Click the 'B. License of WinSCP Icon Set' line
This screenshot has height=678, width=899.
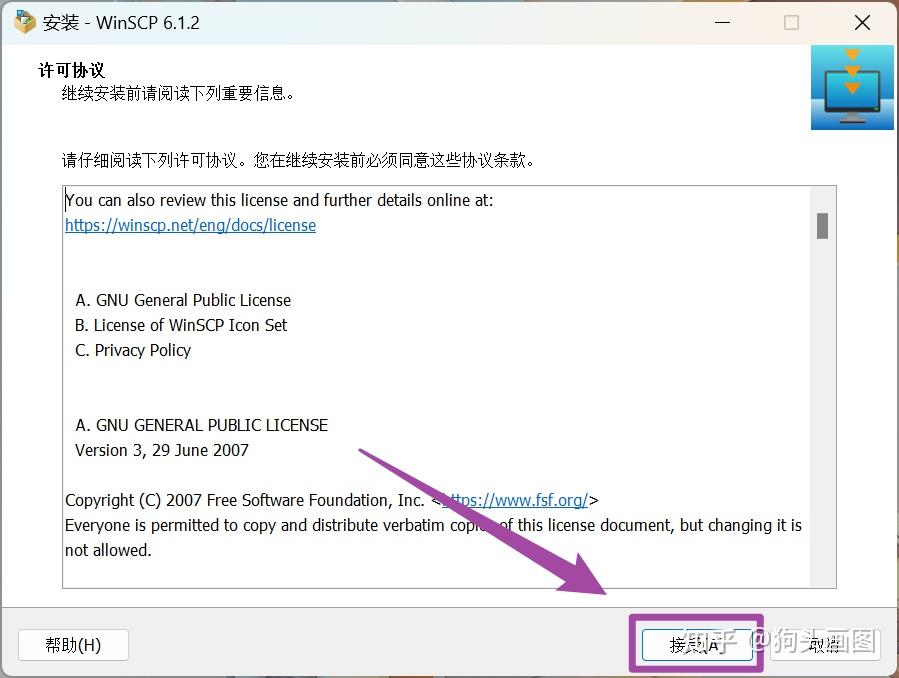180,325
